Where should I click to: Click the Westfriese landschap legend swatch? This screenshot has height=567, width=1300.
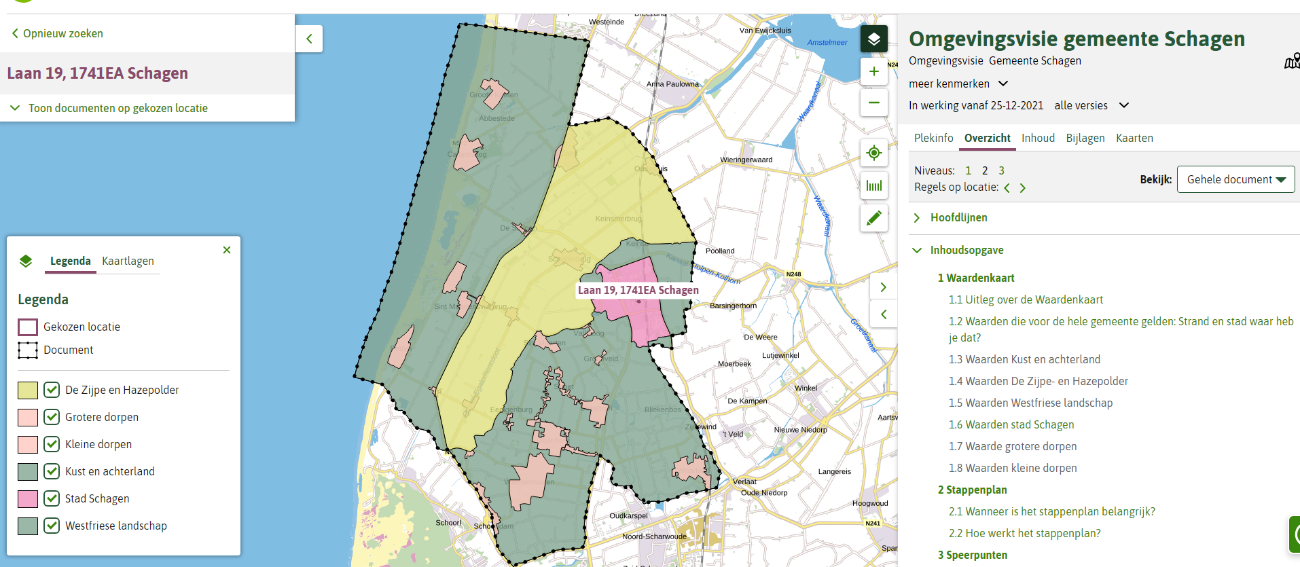coord(28,525)
